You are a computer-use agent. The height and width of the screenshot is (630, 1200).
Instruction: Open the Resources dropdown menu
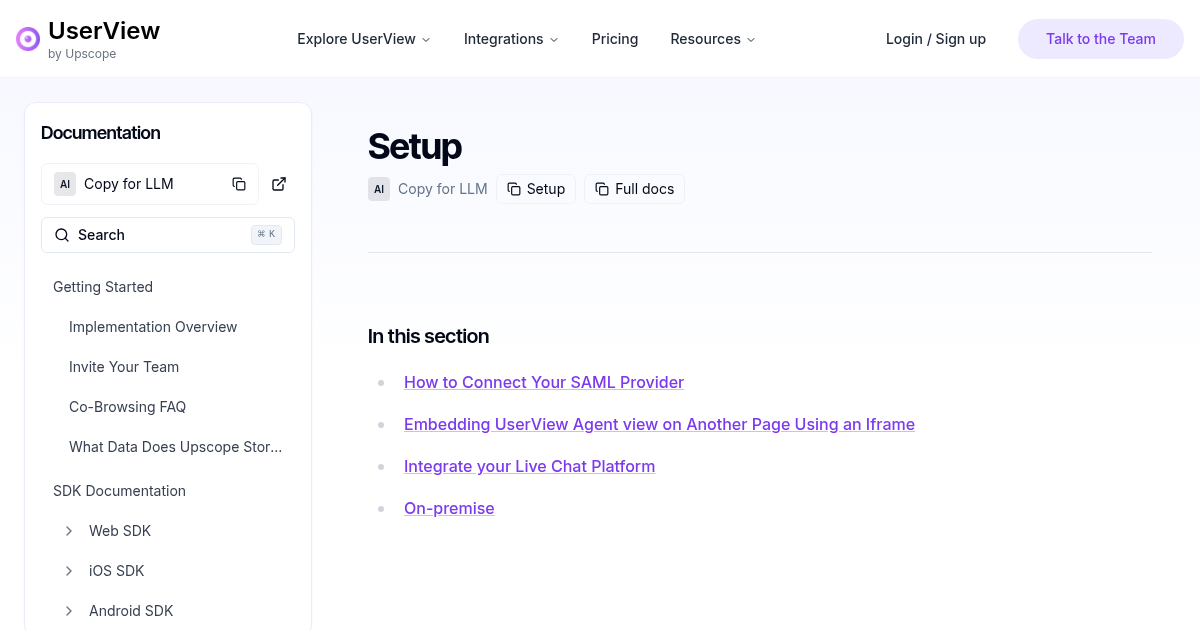713,39
